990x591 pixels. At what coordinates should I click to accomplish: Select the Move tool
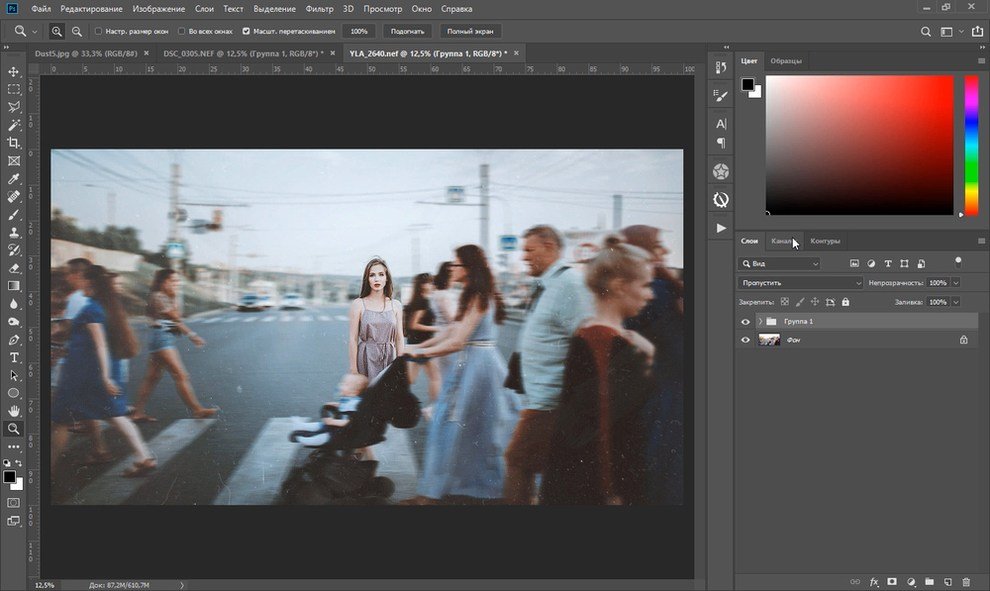coord(14,72)
